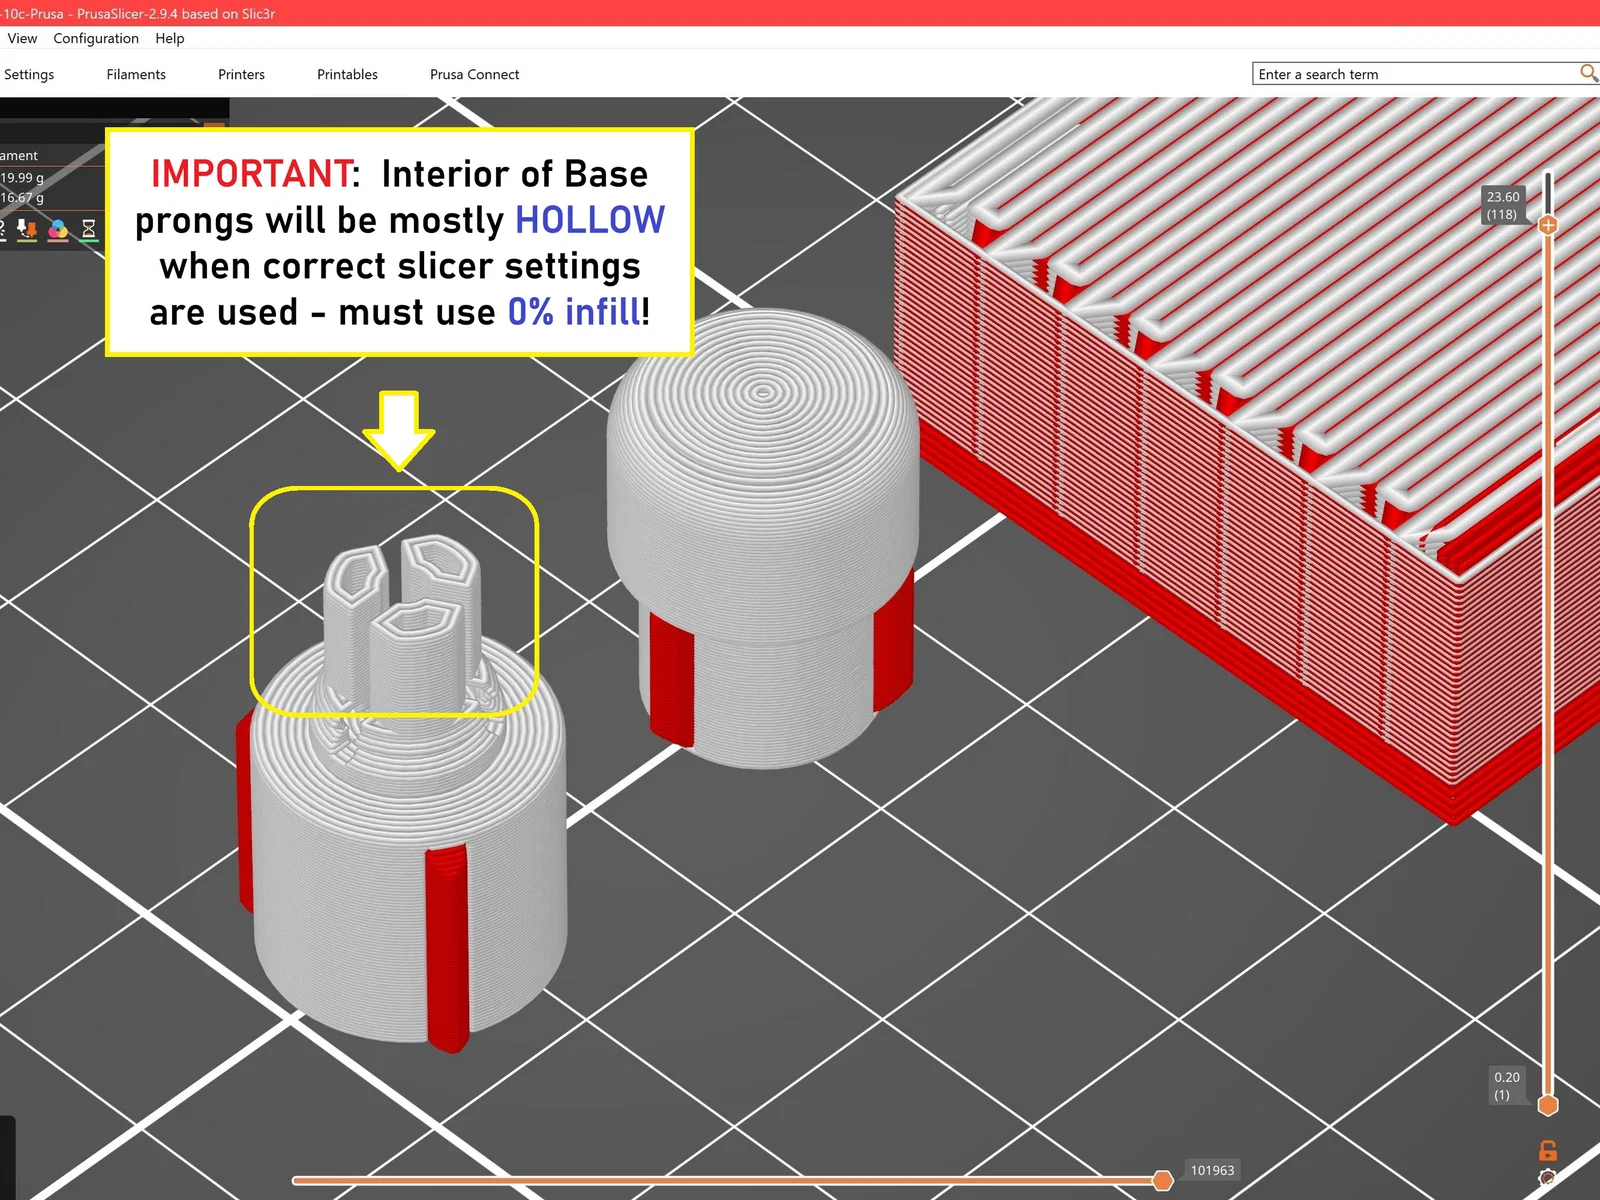The height and width of the screenshot is (1200, 1600).
Task: Click the search term input field
Action: click(1415, 74)
